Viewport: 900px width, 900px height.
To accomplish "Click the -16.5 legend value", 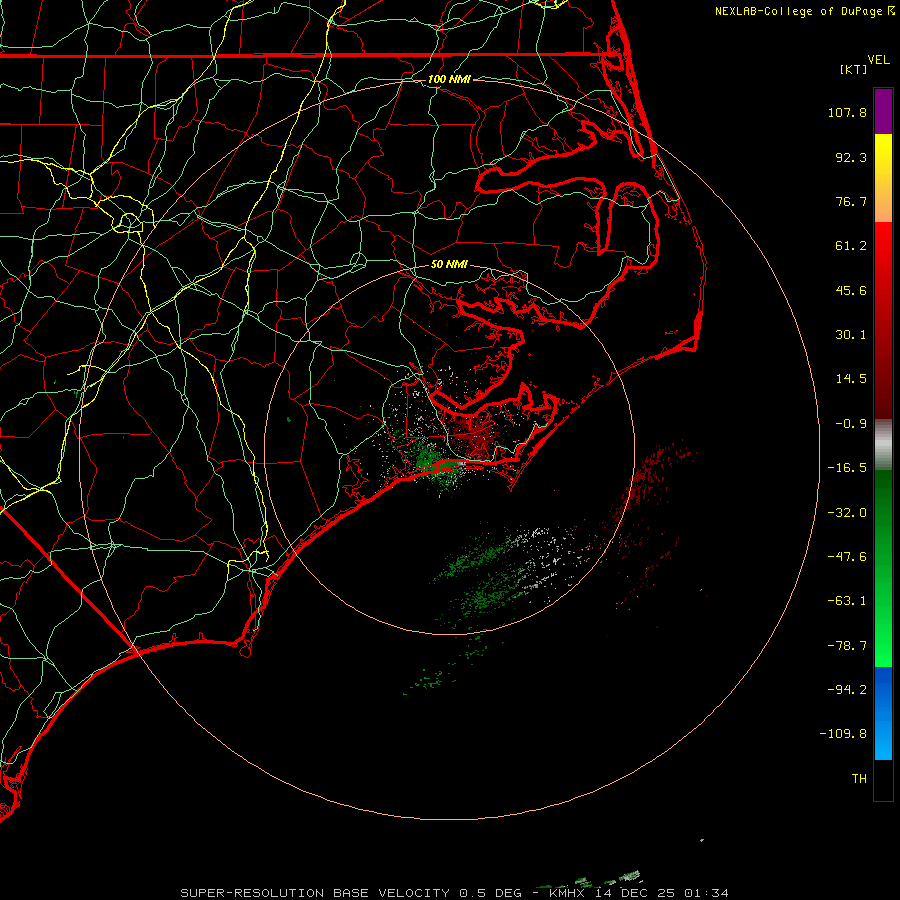I will [x=847, y=468].
